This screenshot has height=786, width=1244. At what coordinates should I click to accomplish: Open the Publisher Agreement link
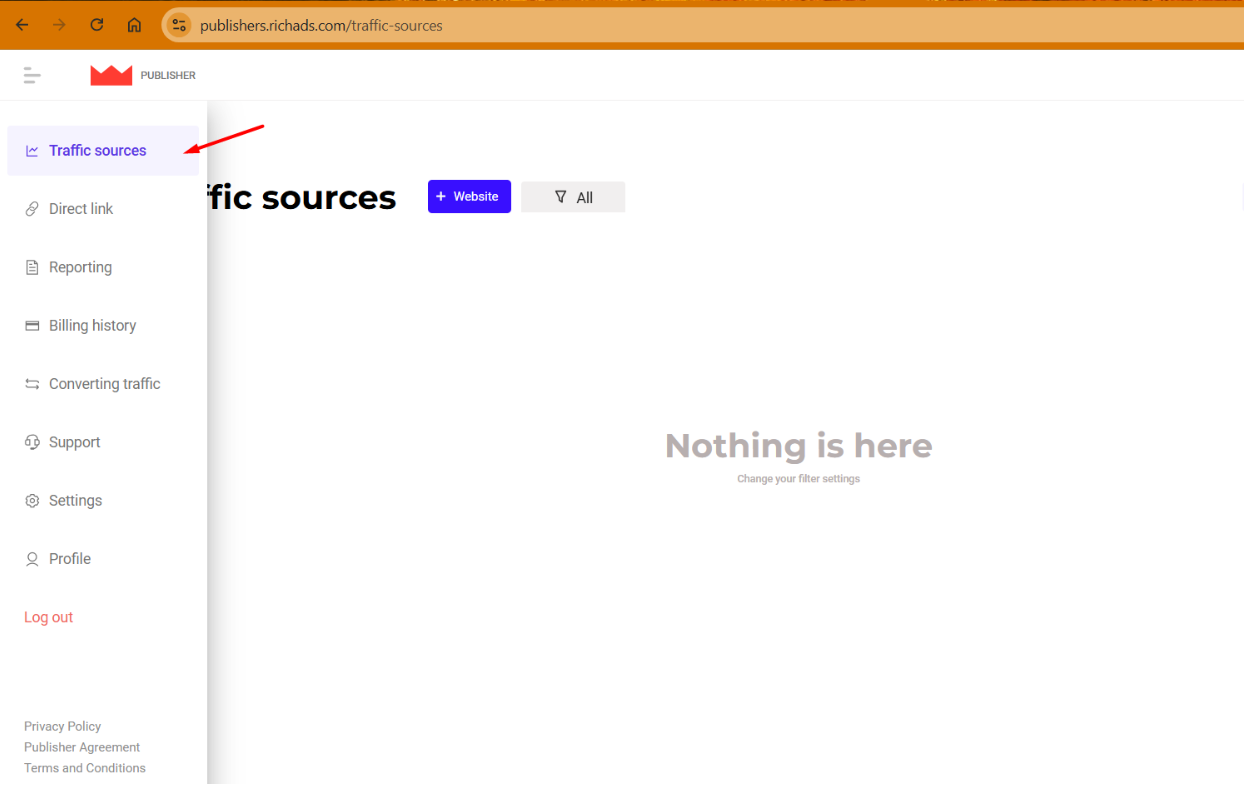pyautogui.click(x=82, y=747)
